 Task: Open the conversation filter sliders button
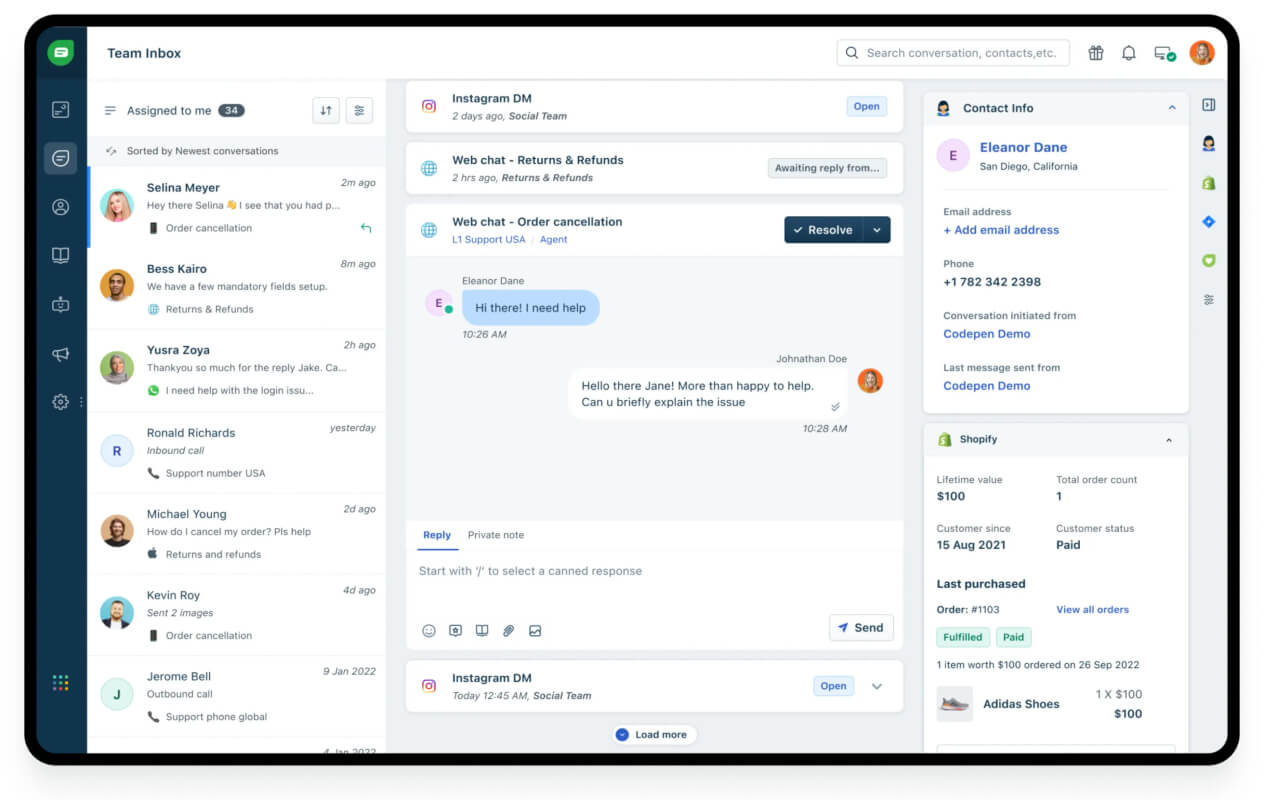coord(359,111)
